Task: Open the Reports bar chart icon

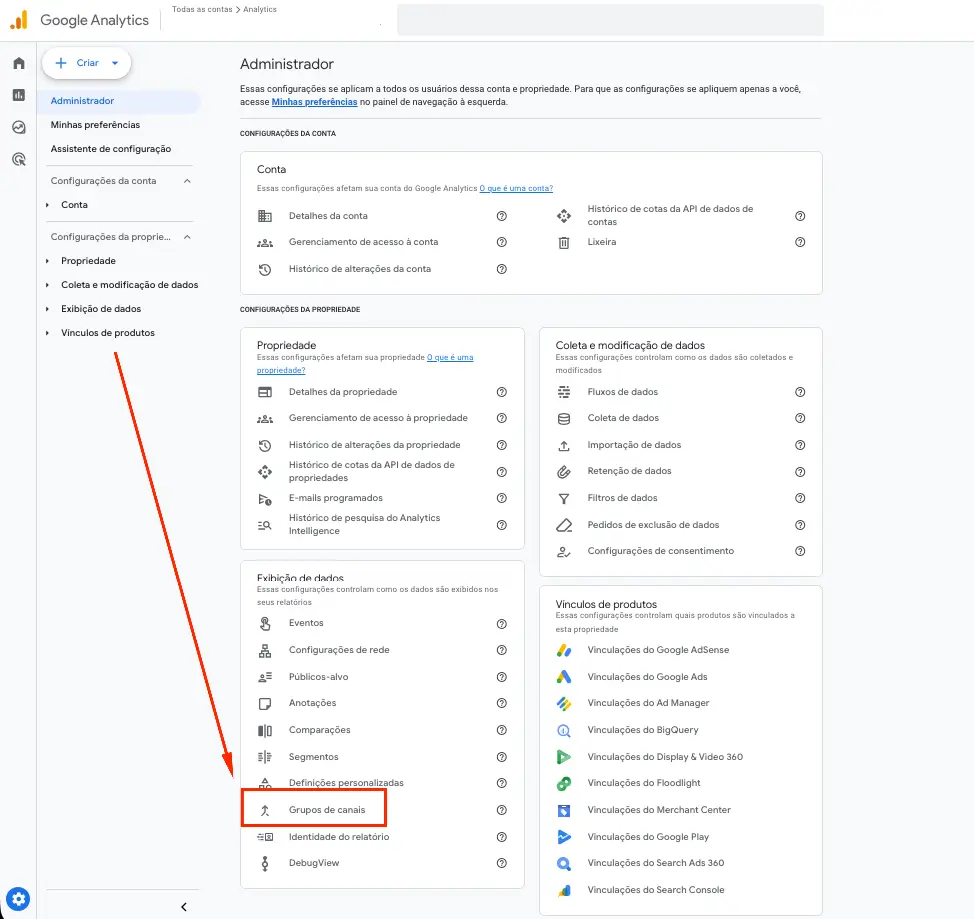Action: click(18, 95)
